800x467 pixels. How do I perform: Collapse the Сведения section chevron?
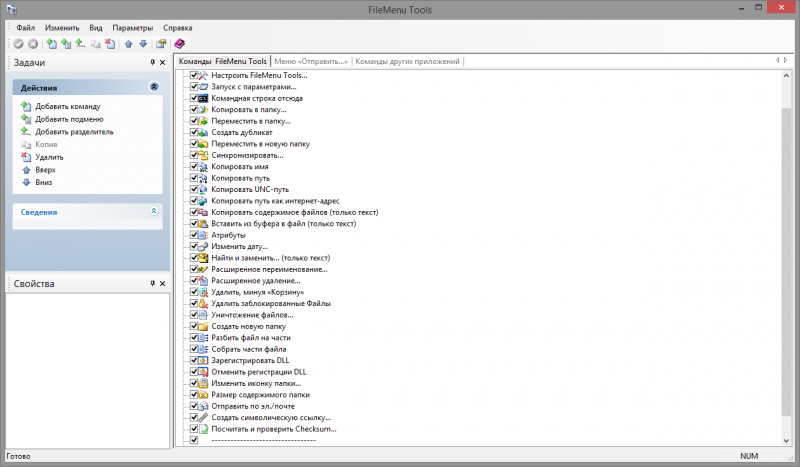[x=154, y=211]
